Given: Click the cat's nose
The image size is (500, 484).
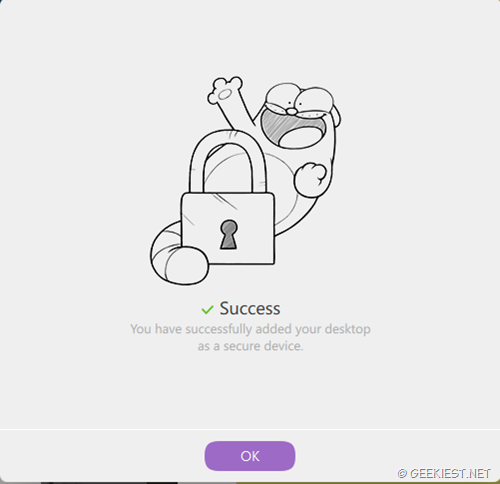Looking at the screenshot, I should (x=291, y=111).
